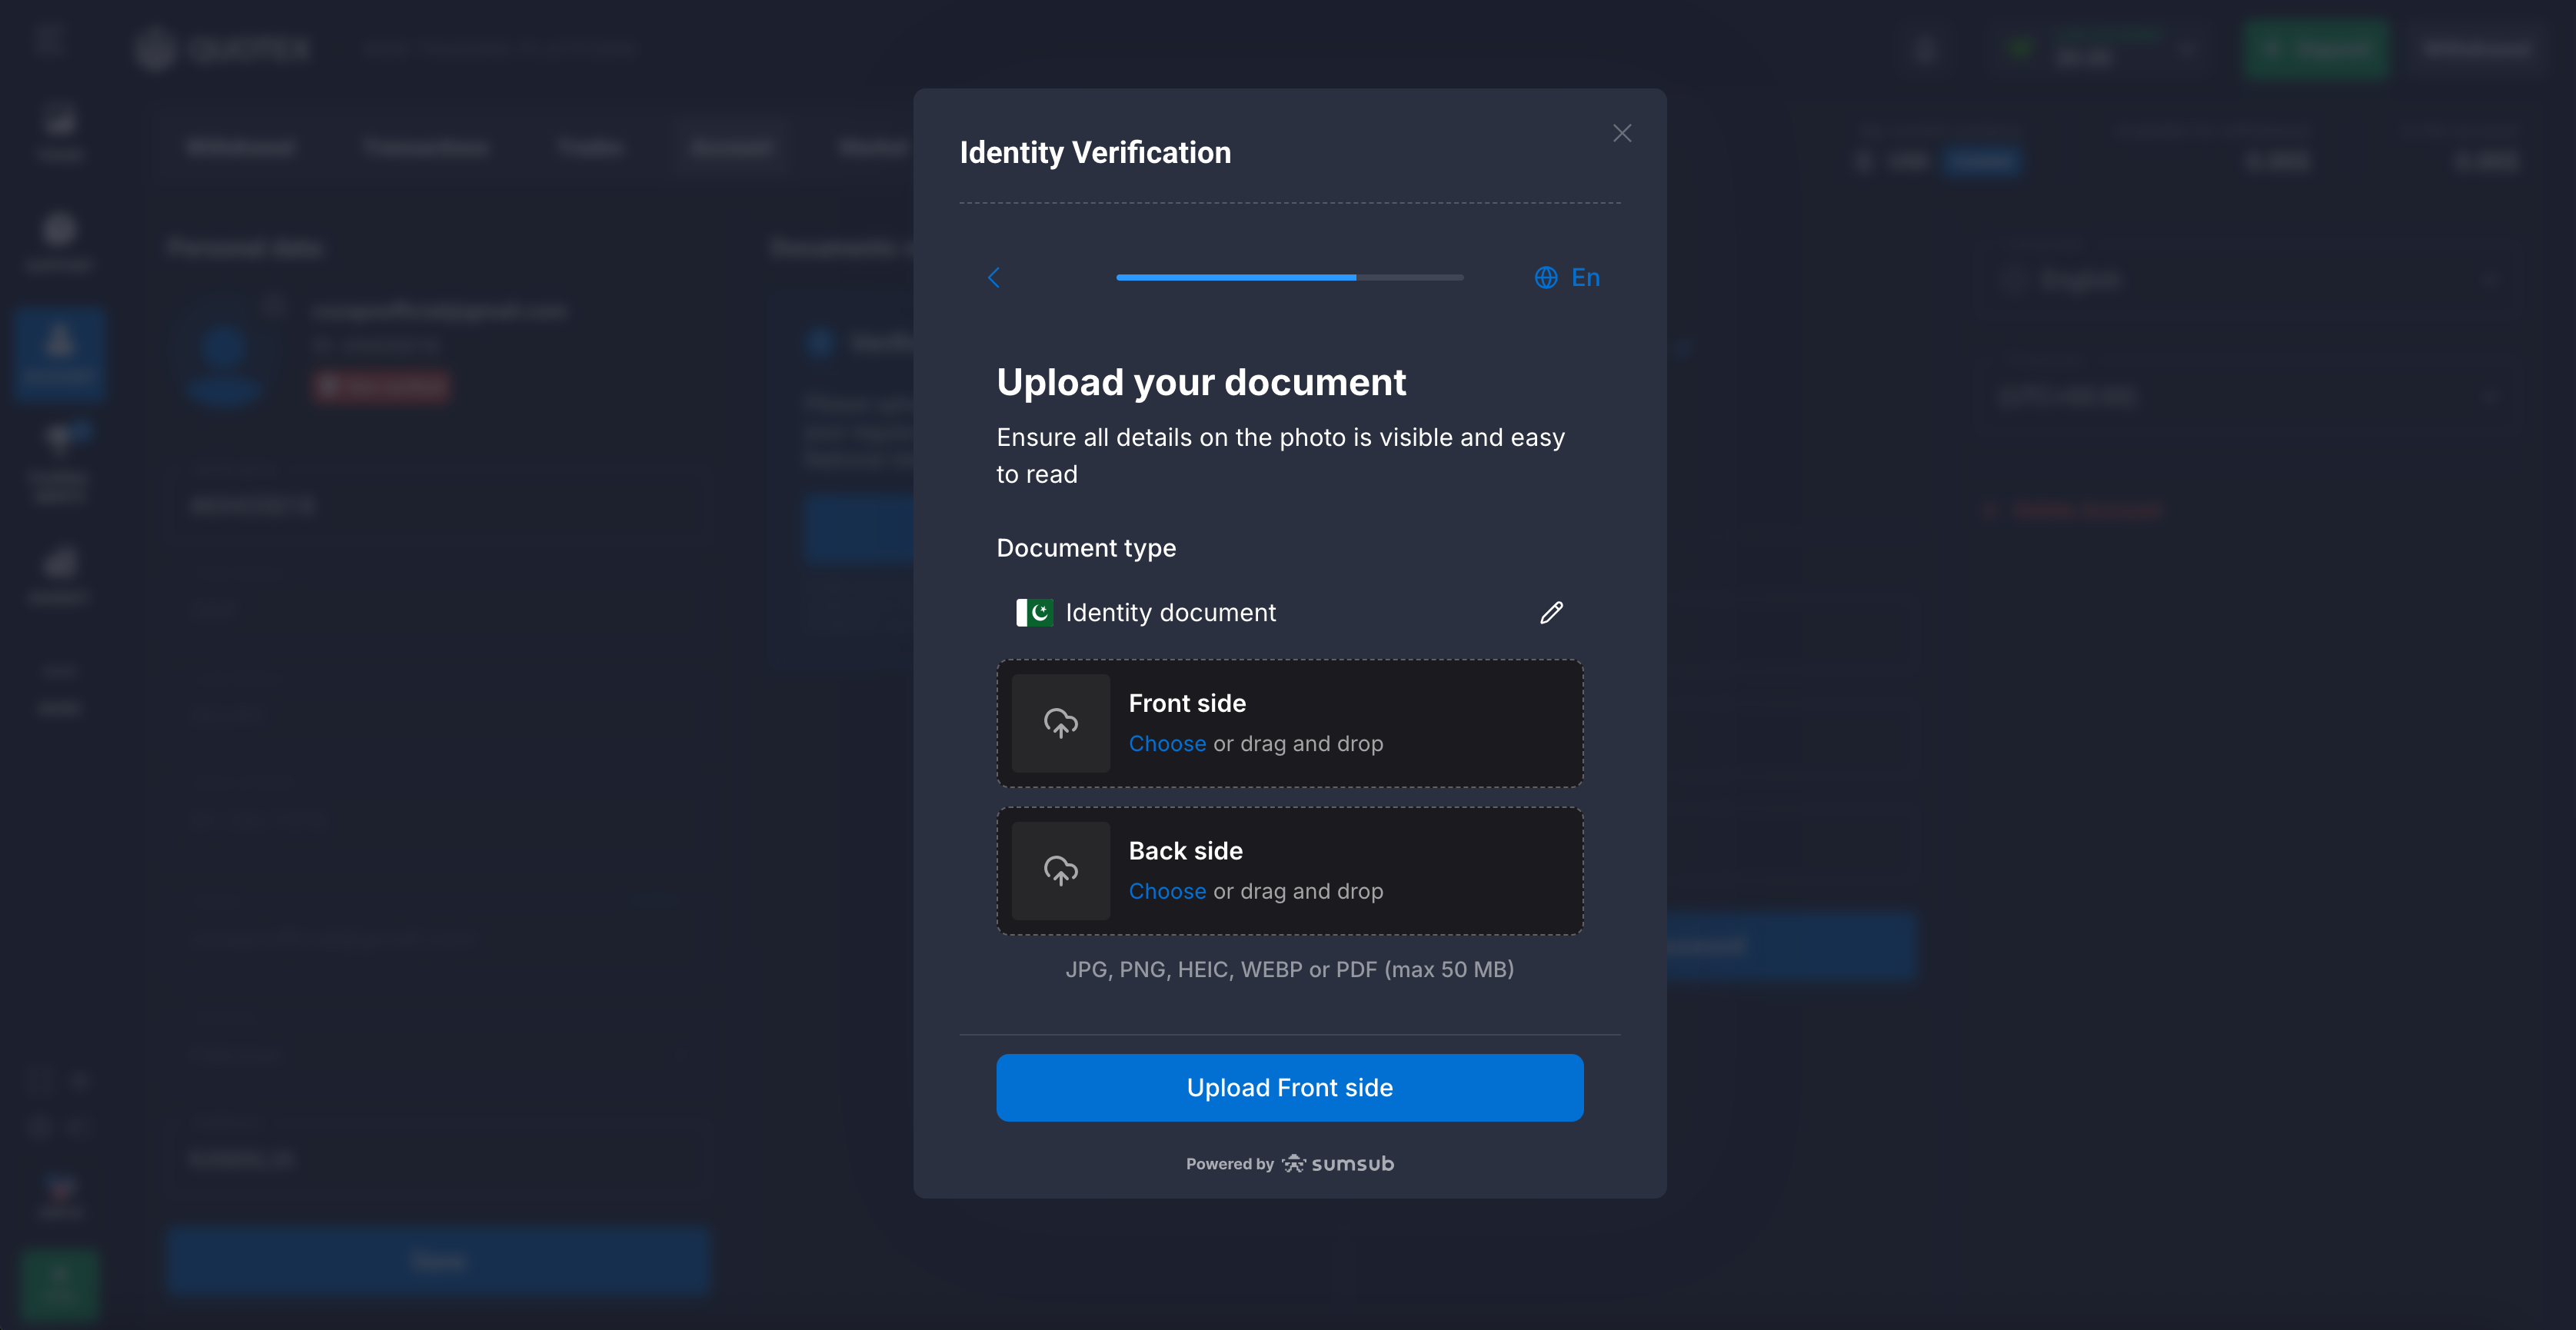Close the Identity Verification dialog
2576x1330 pixels.
pyautogui.click(x=1621, y=133)
